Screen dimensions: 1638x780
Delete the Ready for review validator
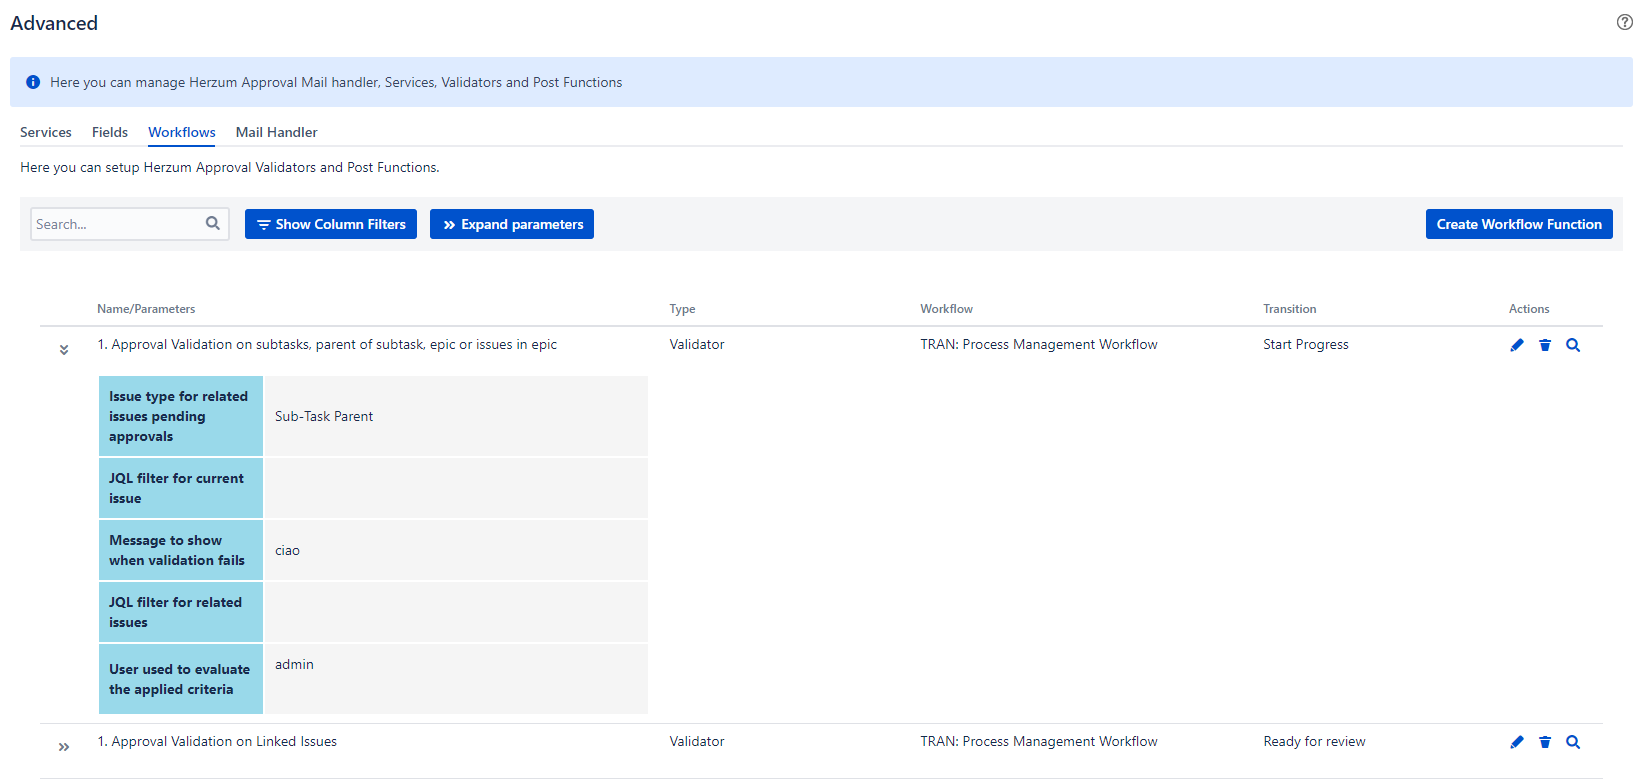coord(1545,742)
